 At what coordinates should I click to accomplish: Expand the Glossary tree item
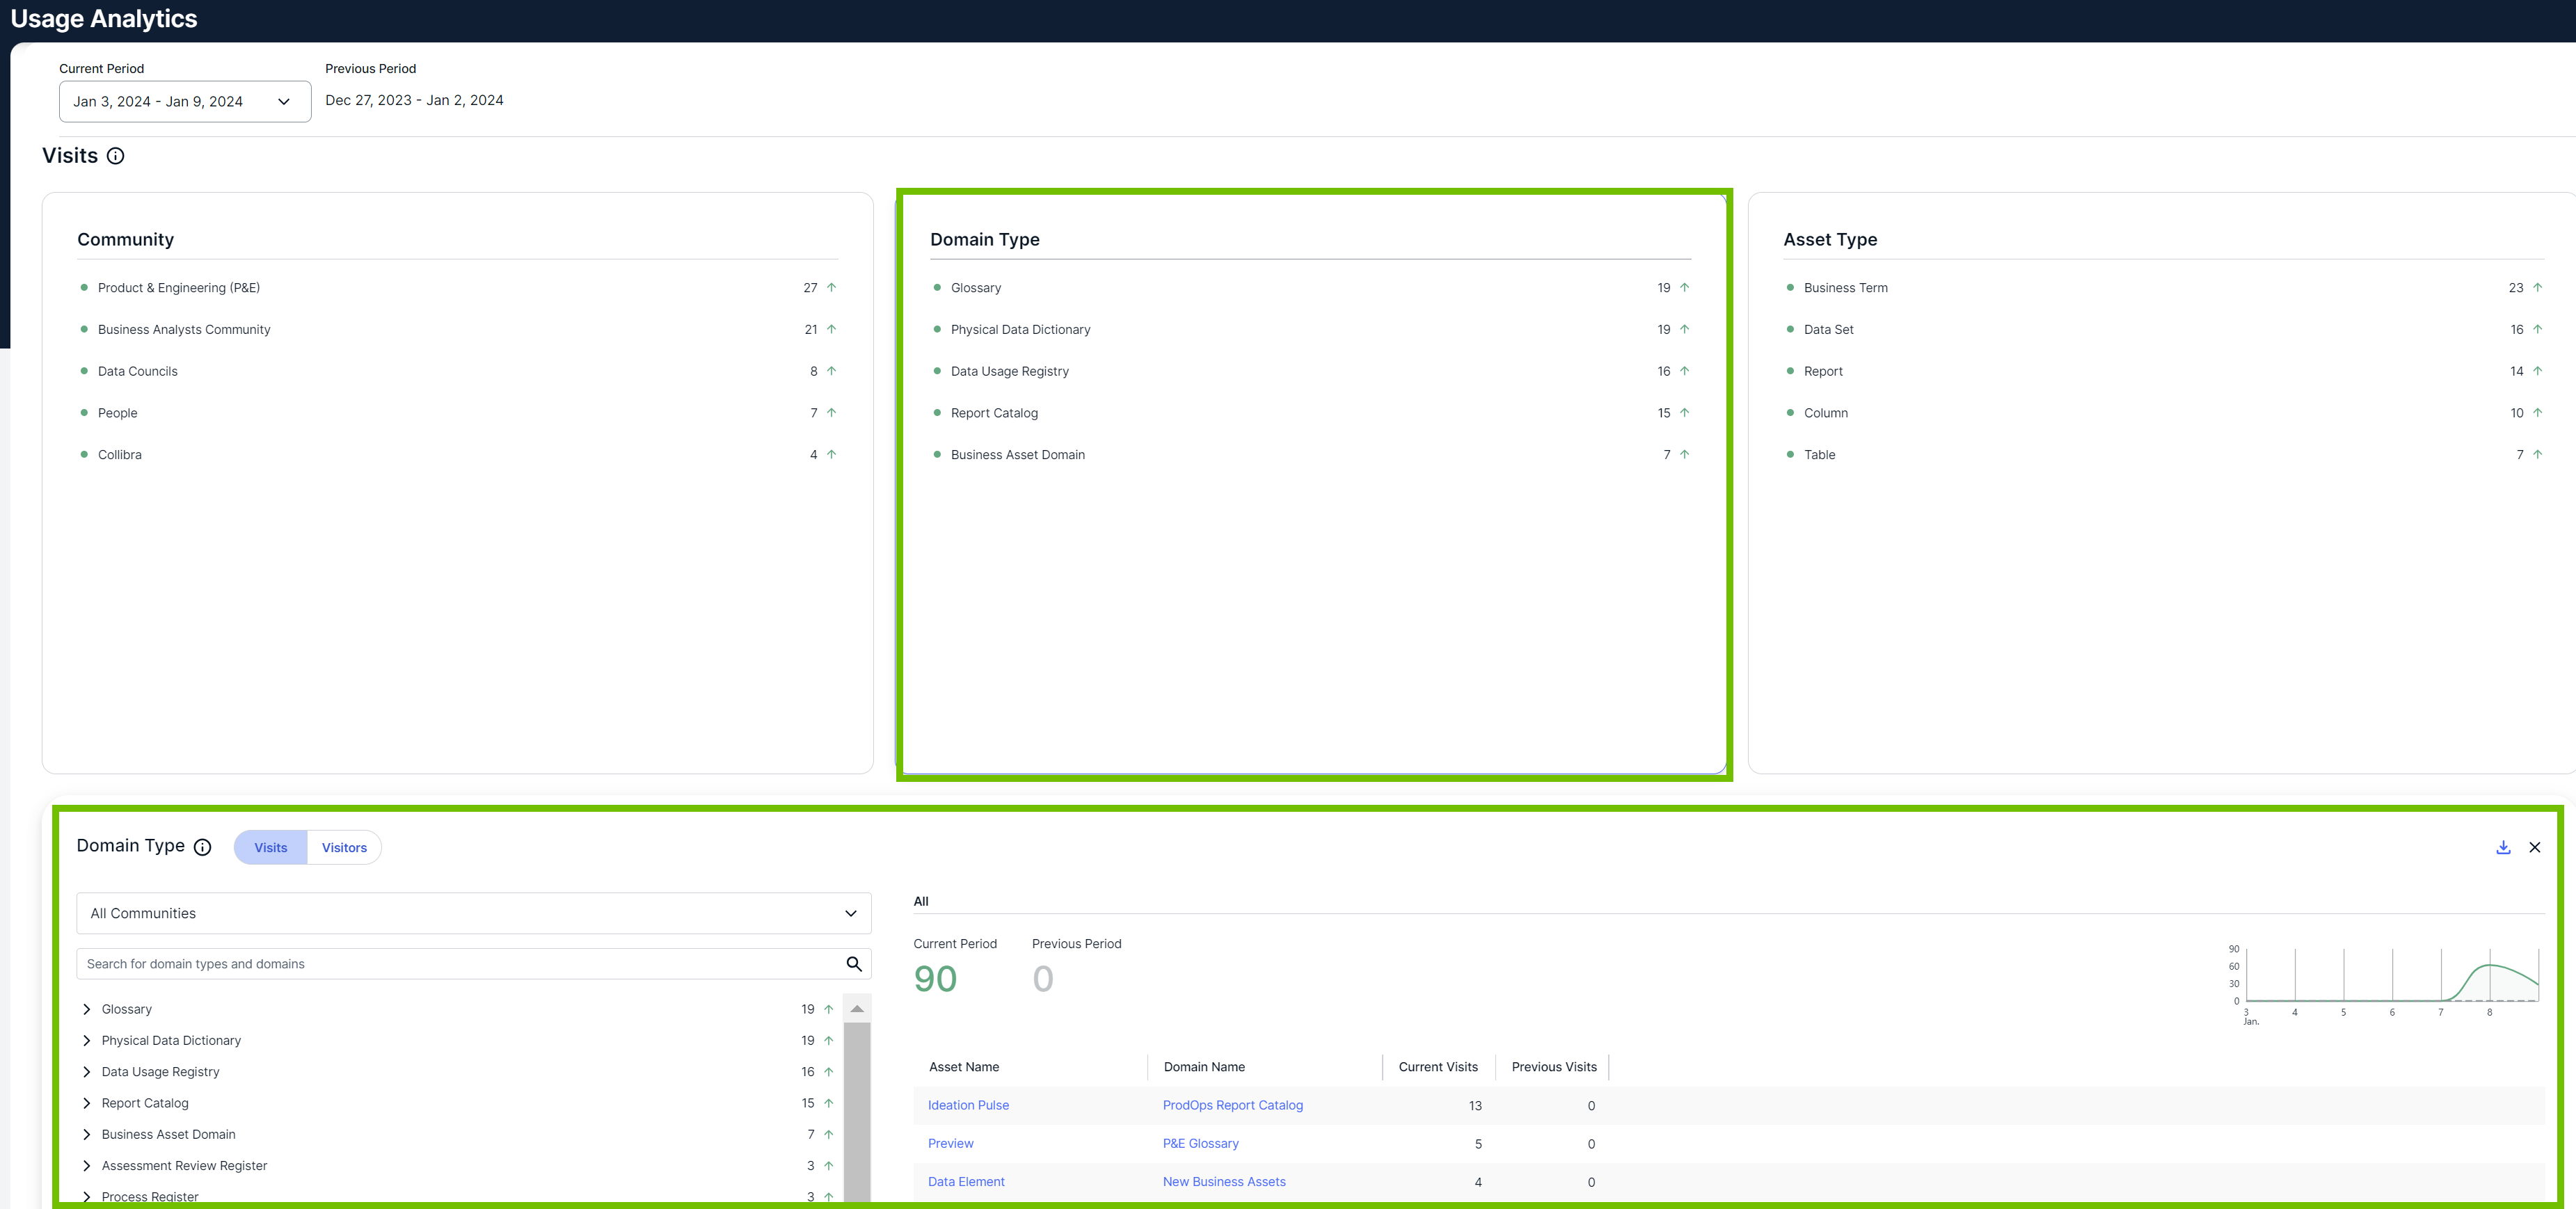(87, 1009)
